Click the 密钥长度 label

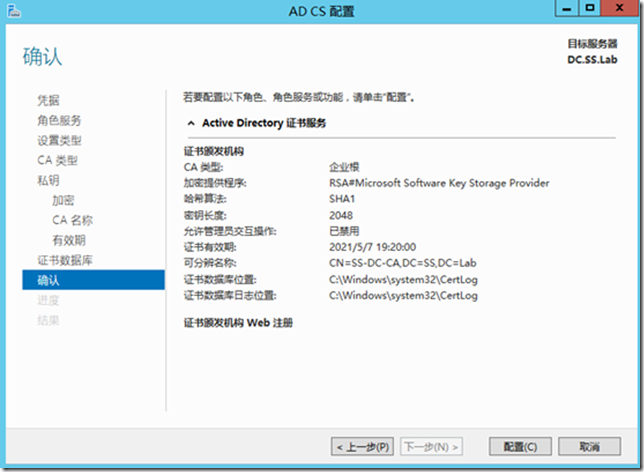pyautogui.click(x=205, y=215)
